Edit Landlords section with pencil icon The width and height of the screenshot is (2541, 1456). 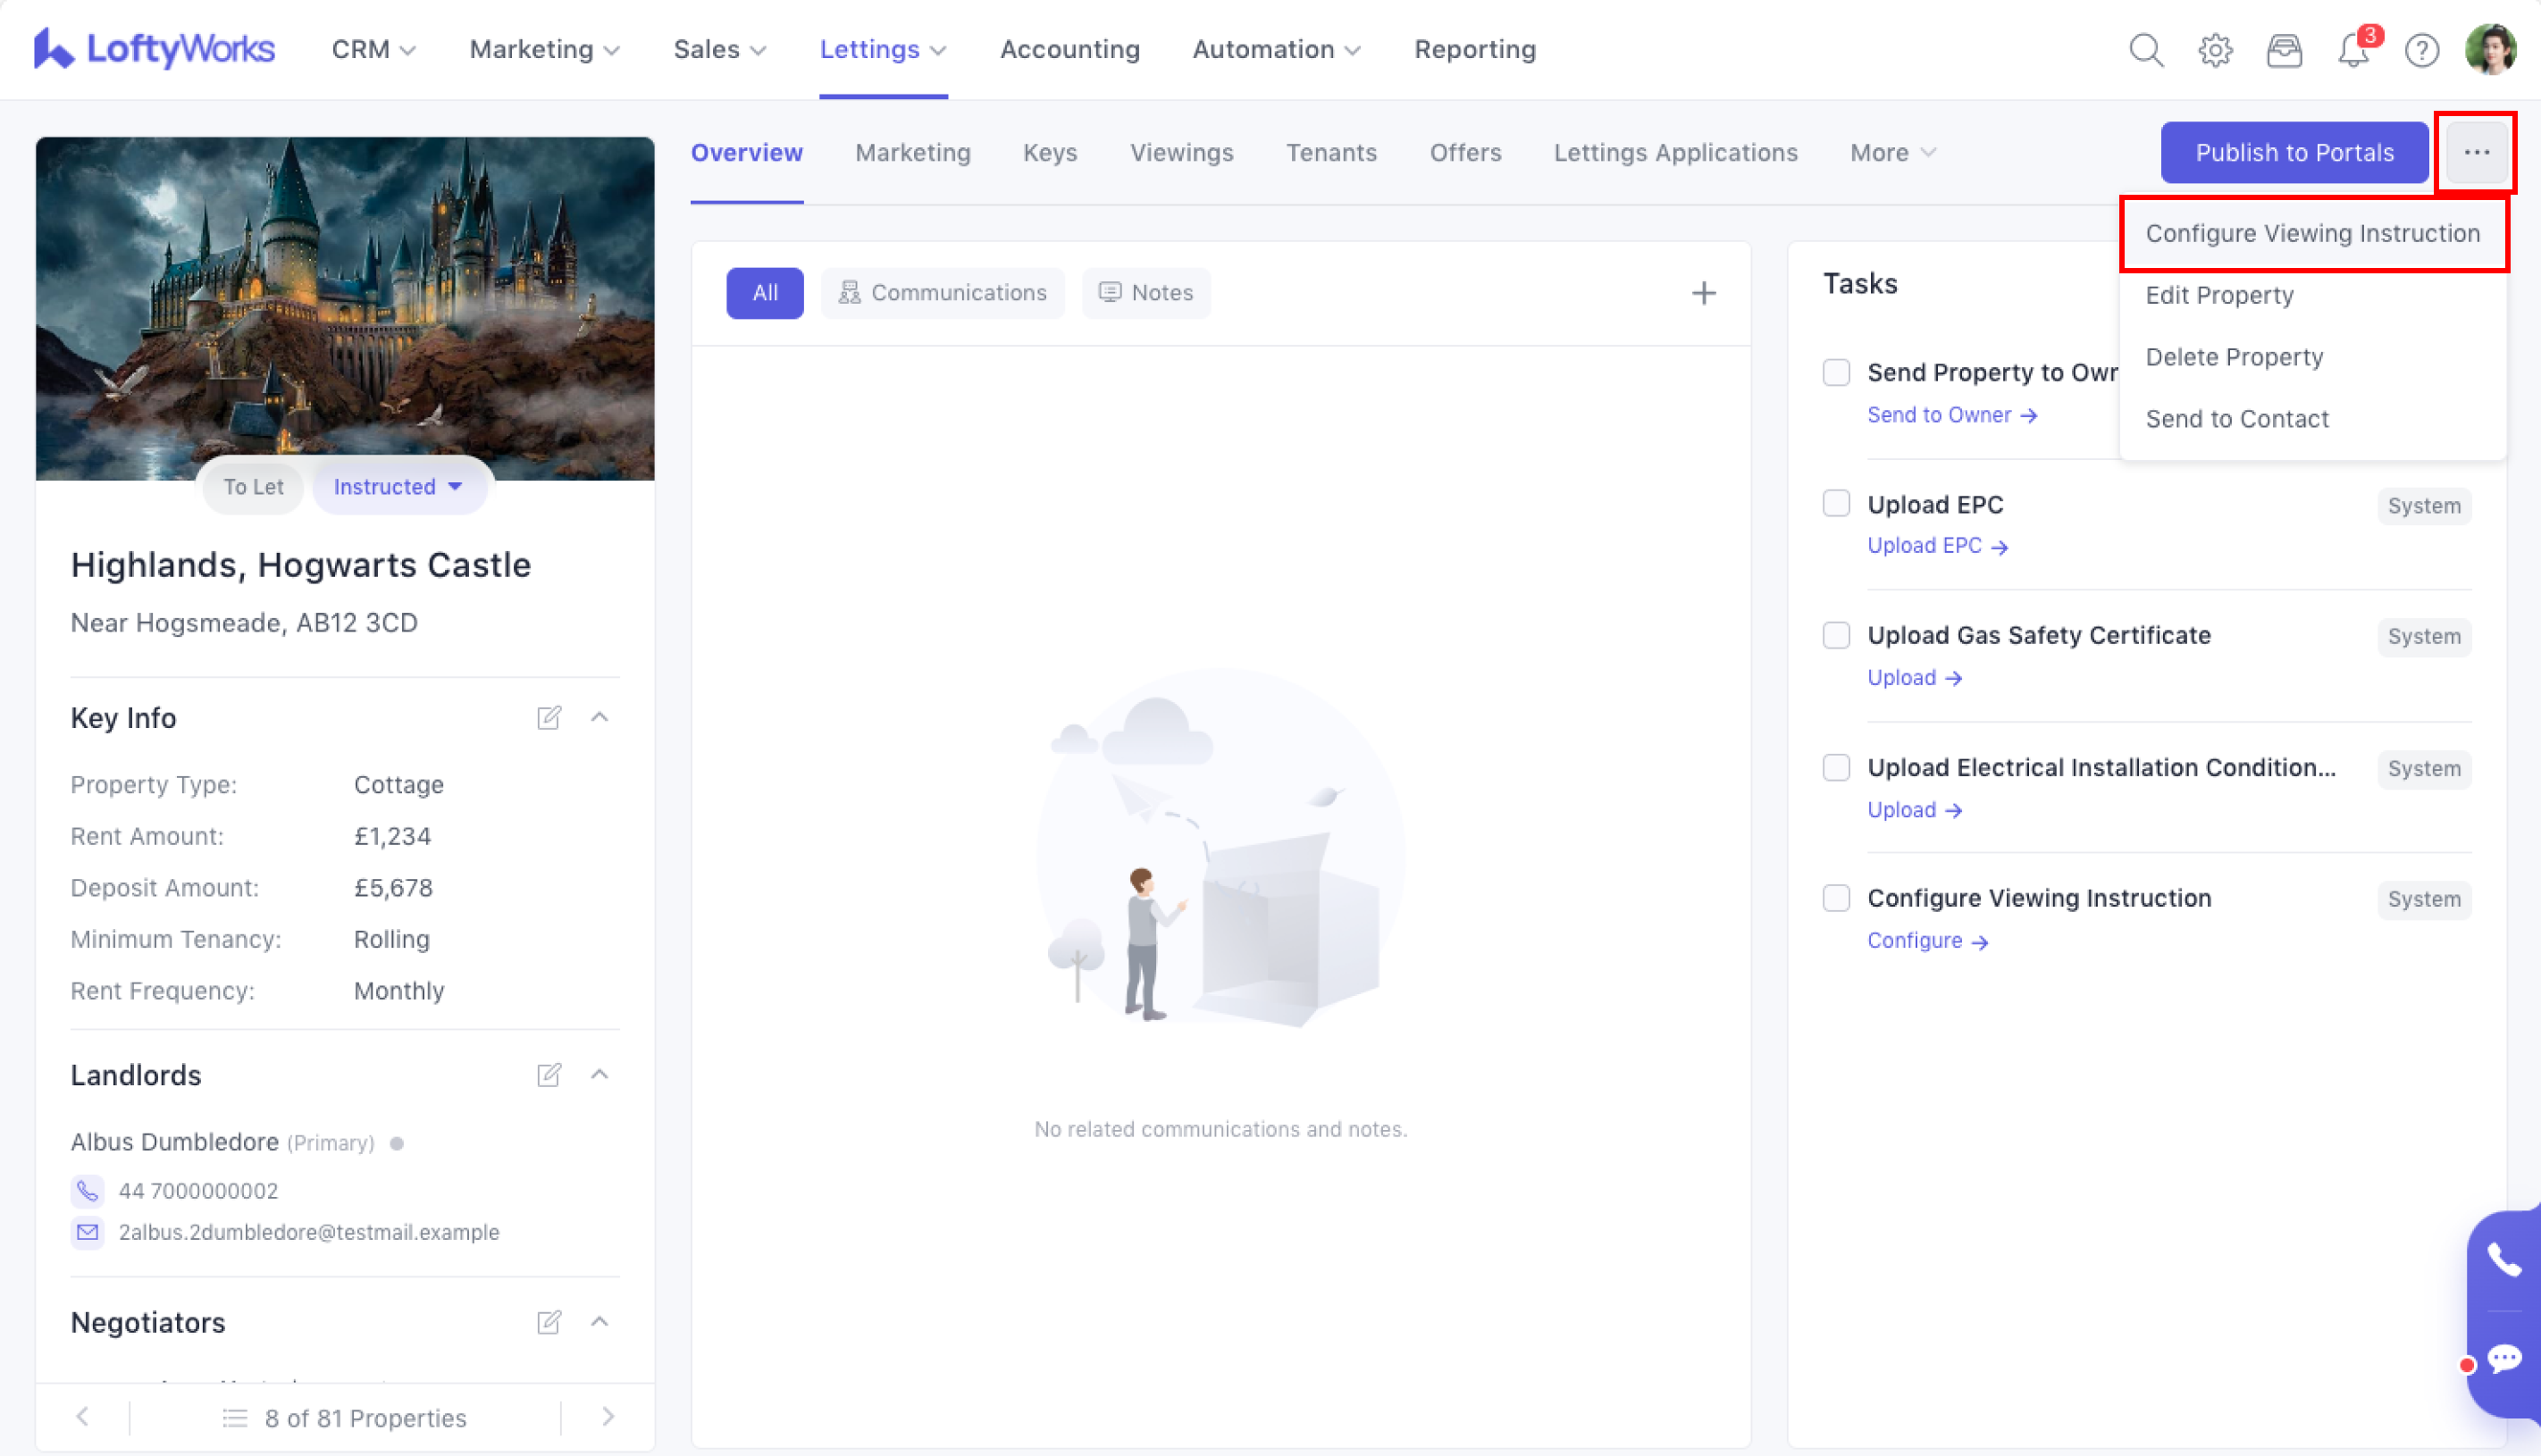[x=549, y=1075]
